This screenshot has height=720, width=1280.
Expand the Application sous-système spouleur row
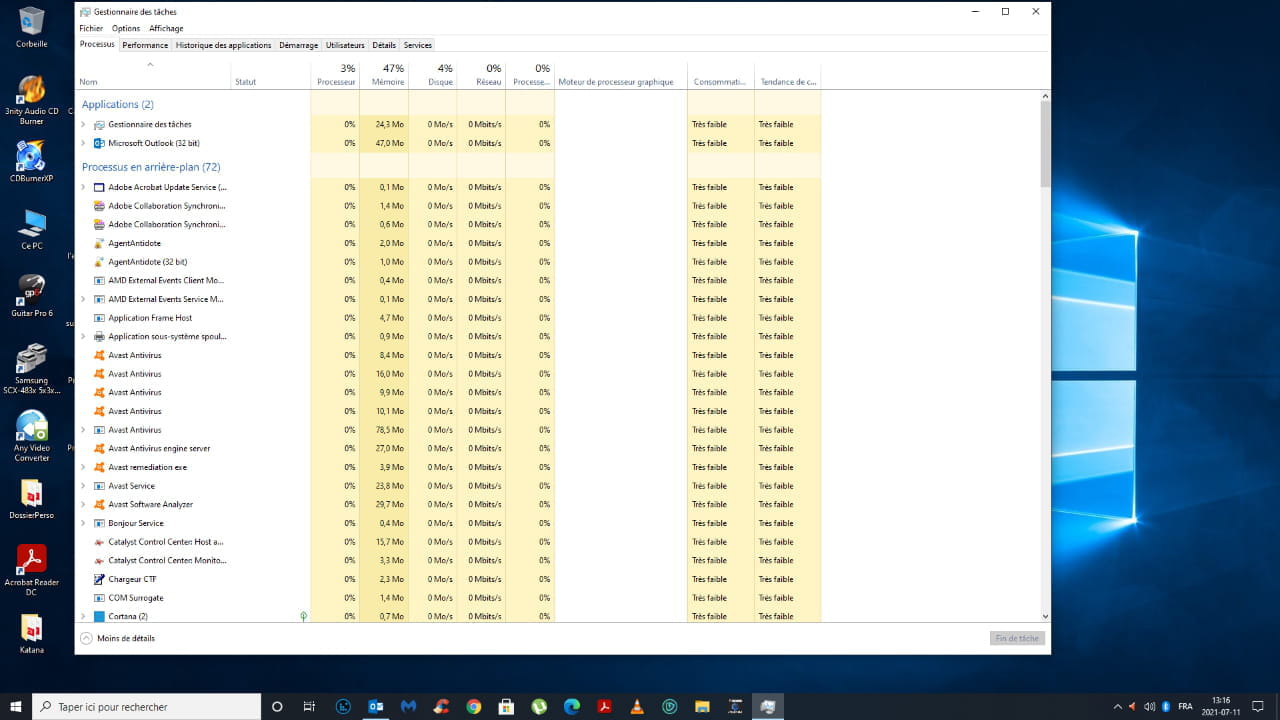[x=83, y=336]
